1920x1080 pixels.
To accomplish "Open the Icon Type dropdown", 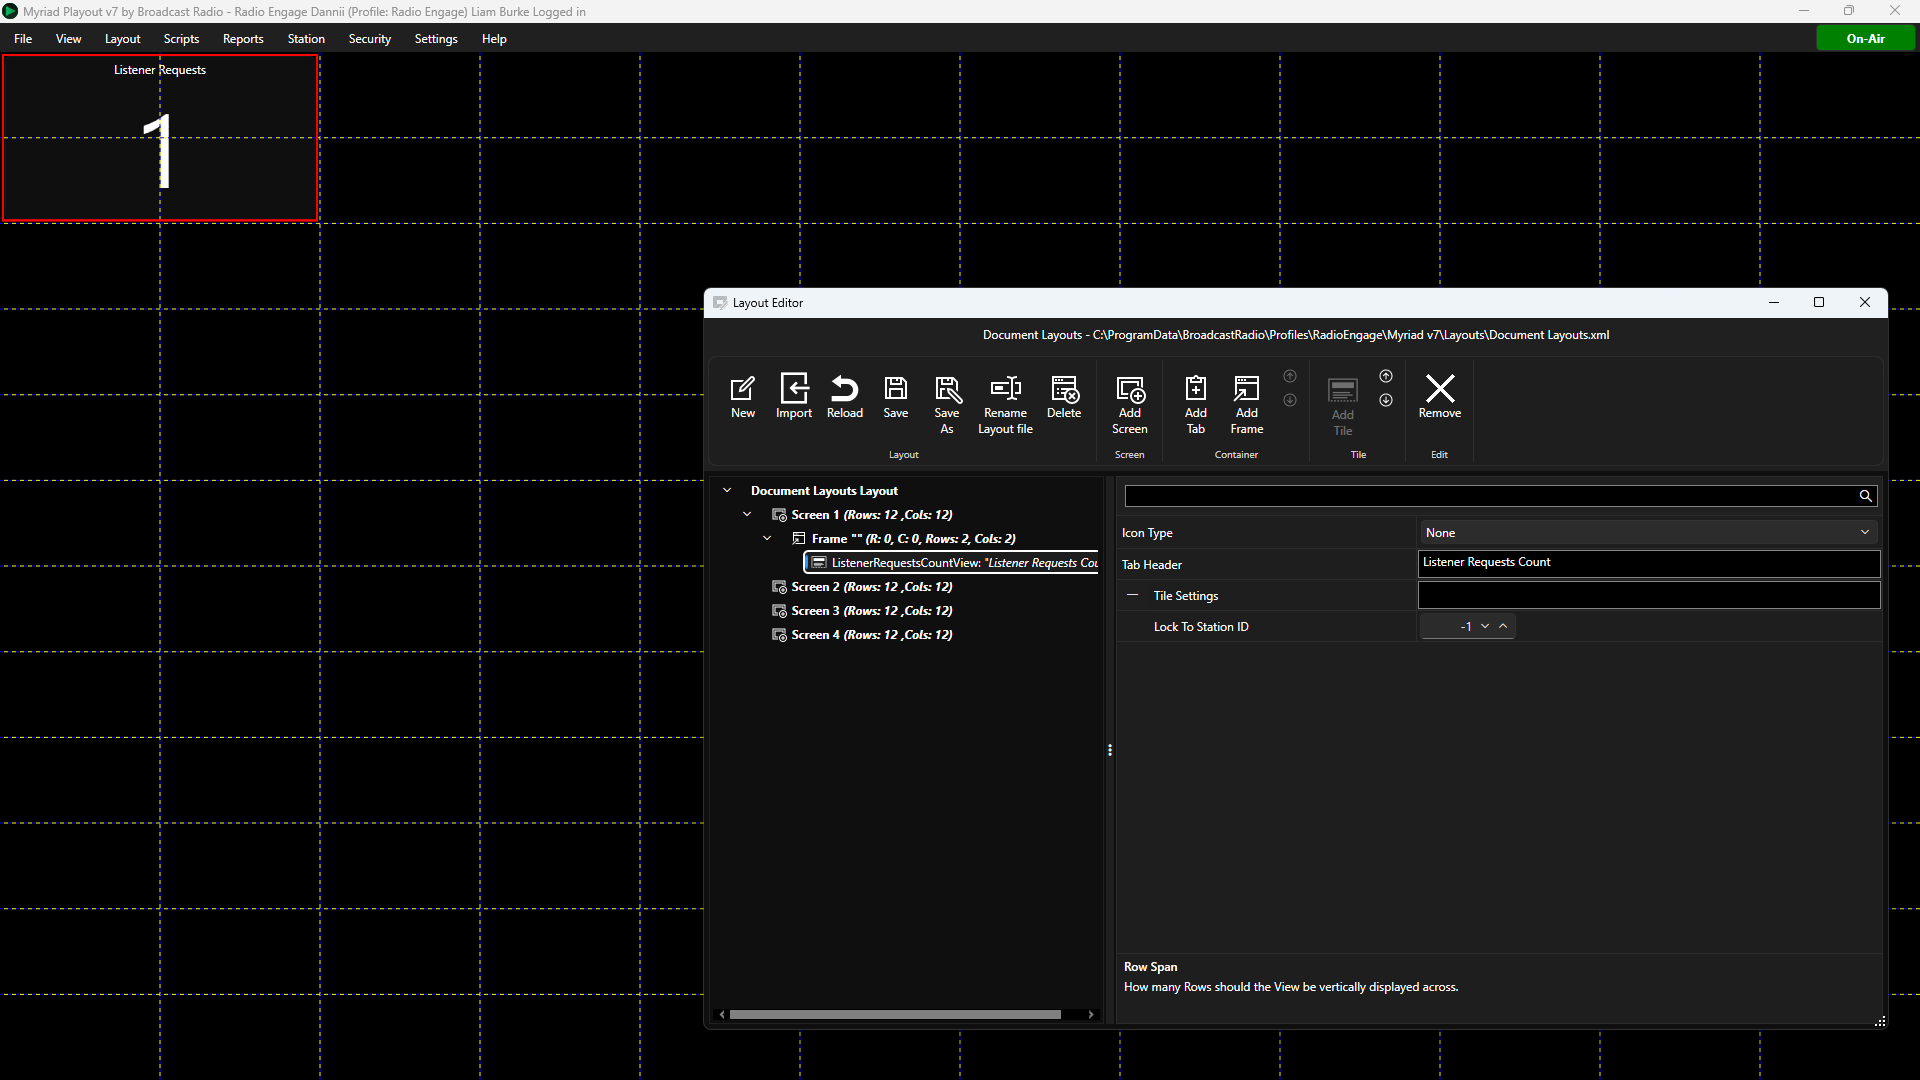I will point(1648,532).
